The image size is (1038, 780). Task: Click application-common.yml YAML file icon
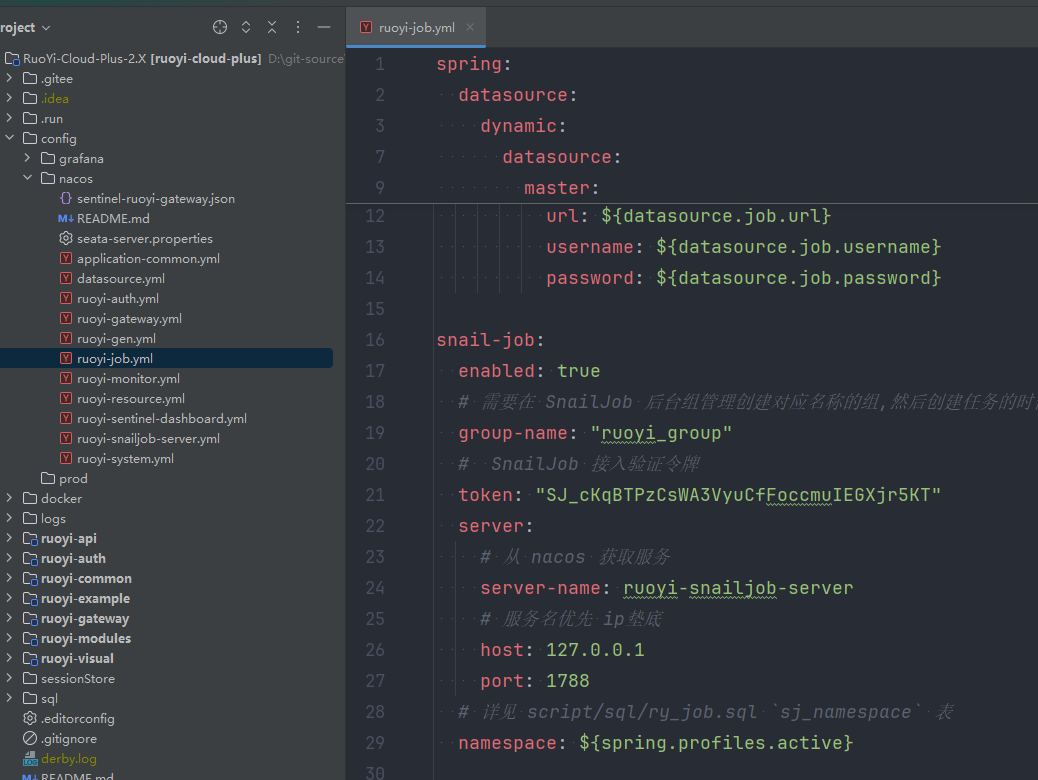tap(66, 258)
